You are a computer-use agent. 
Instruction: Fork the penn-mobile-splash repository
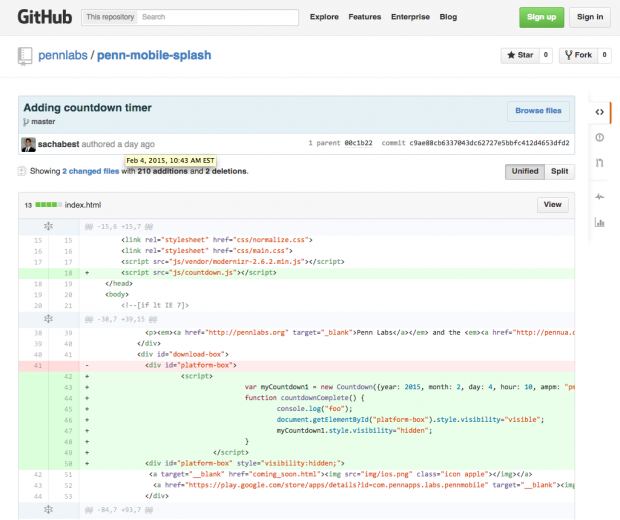pos(578,55)
